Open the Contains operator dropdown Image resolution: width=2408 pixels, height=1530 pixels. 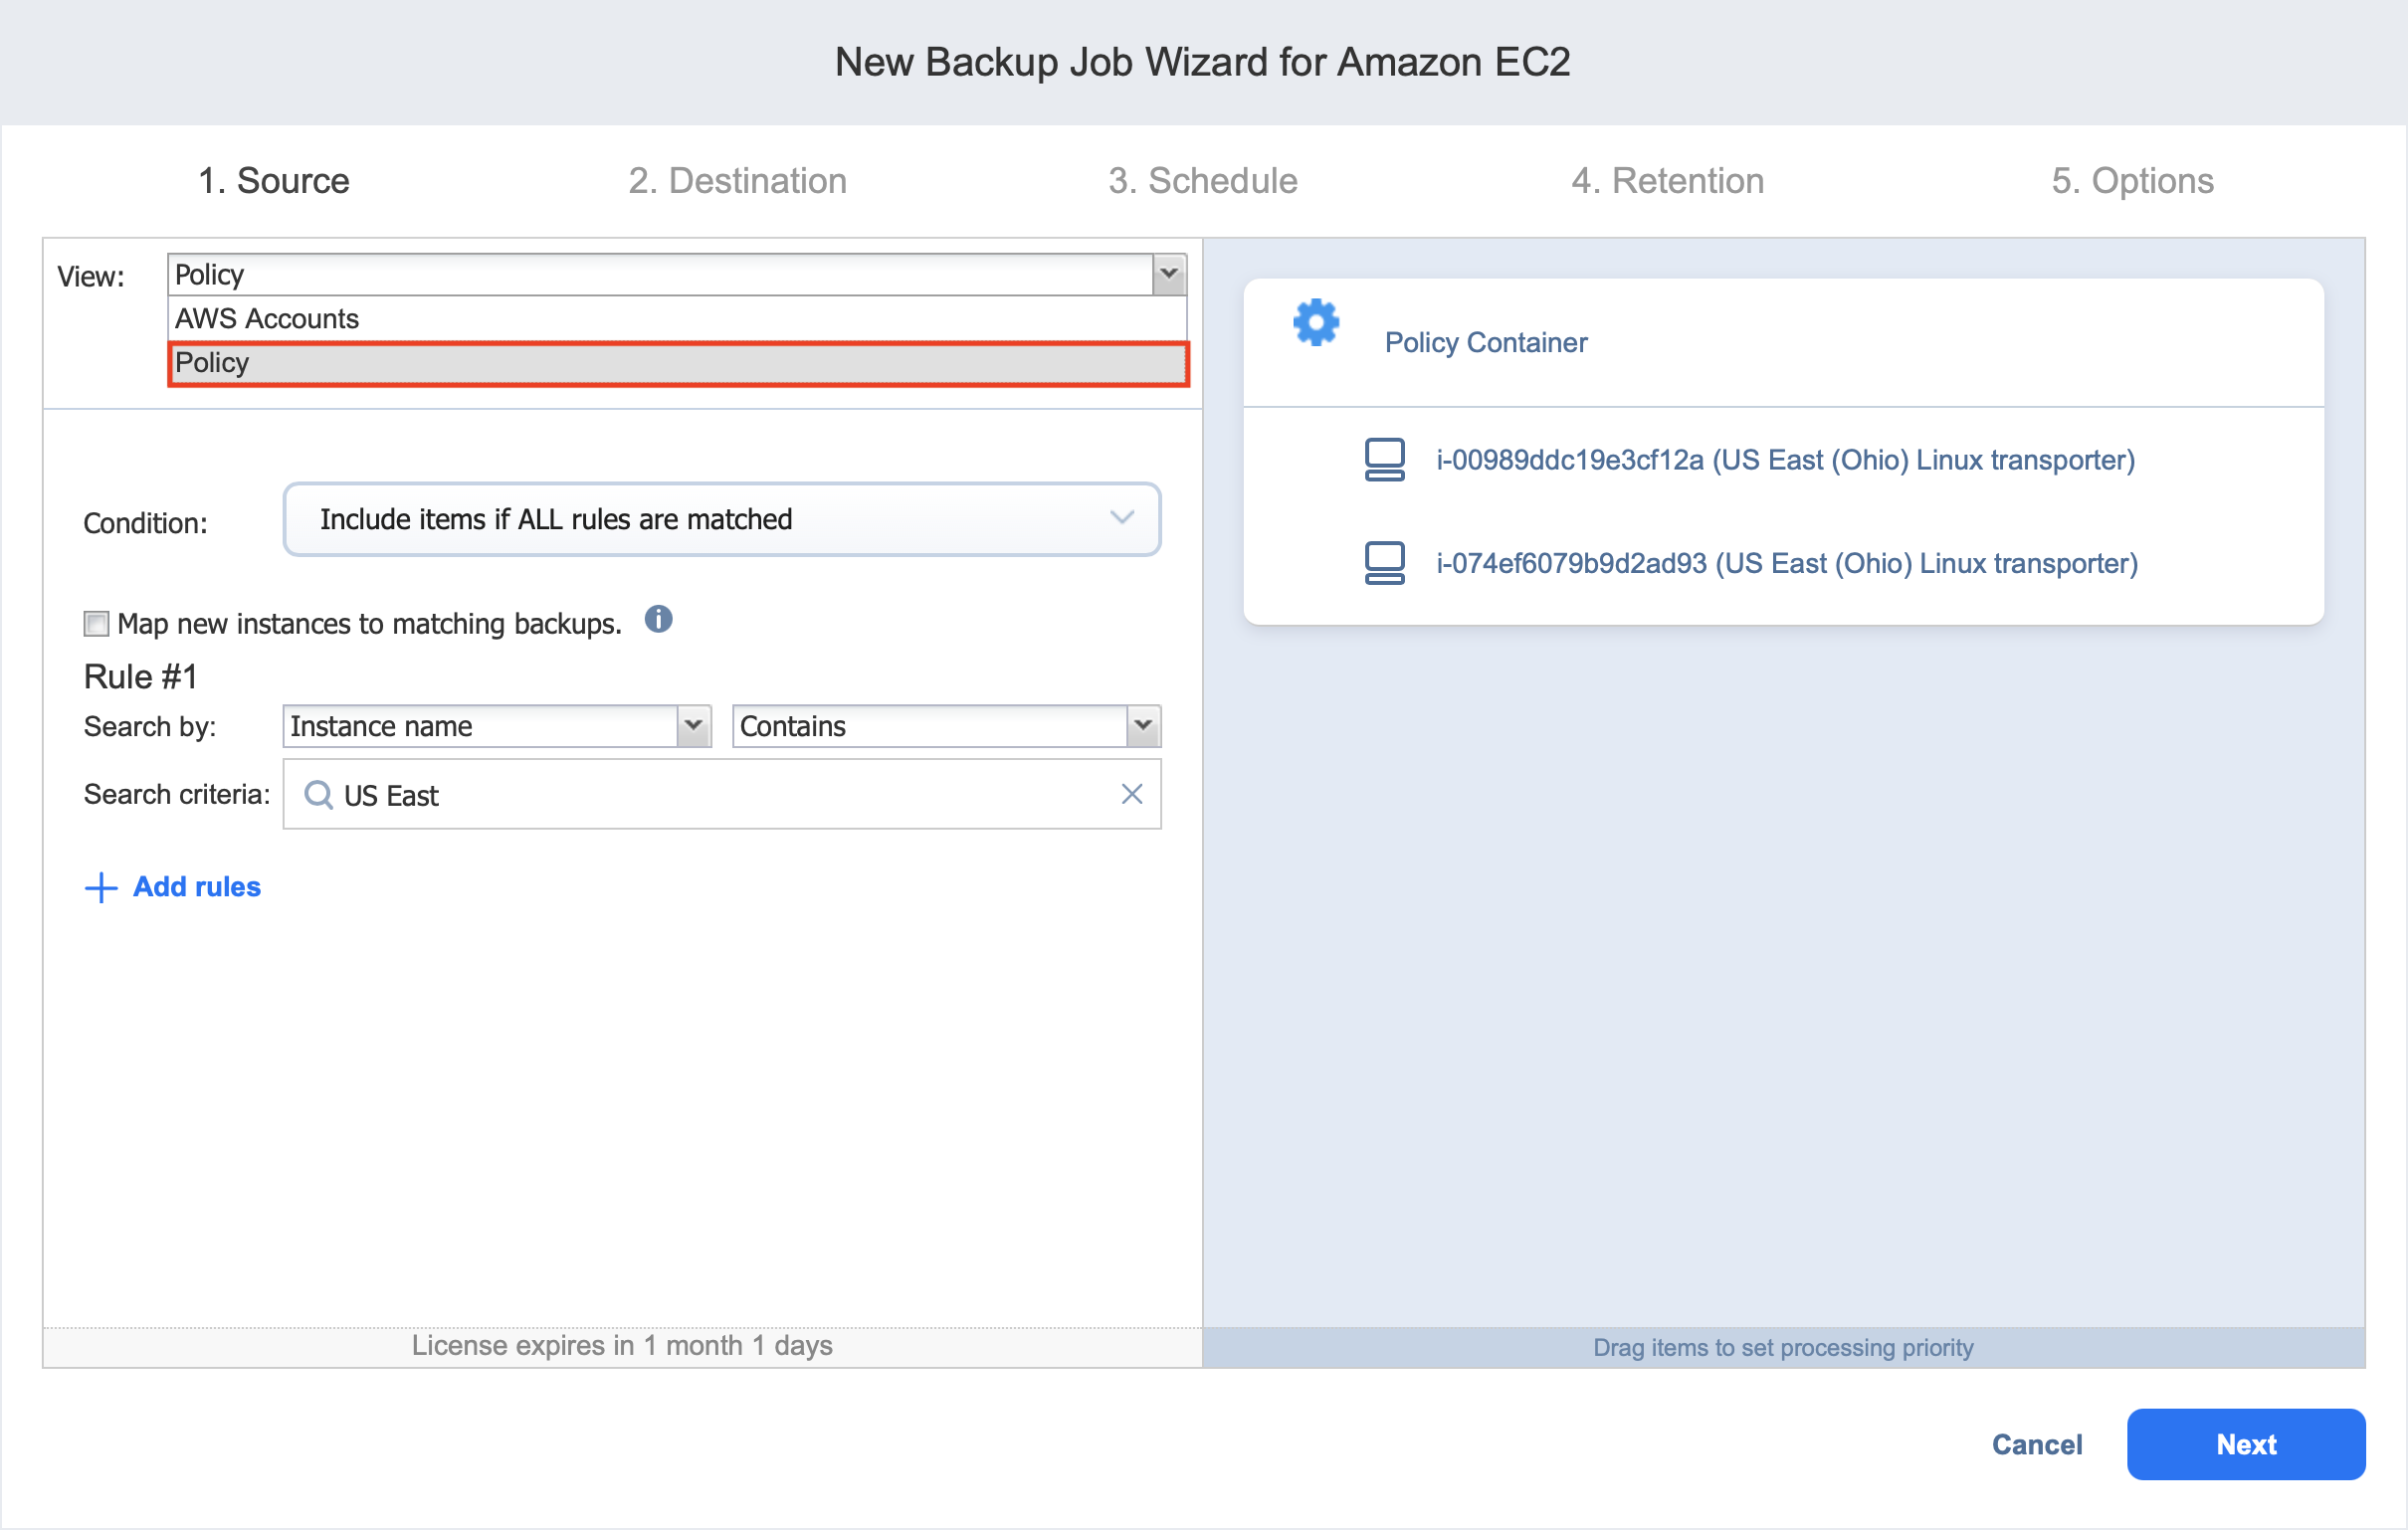(x=1142, y=725)
